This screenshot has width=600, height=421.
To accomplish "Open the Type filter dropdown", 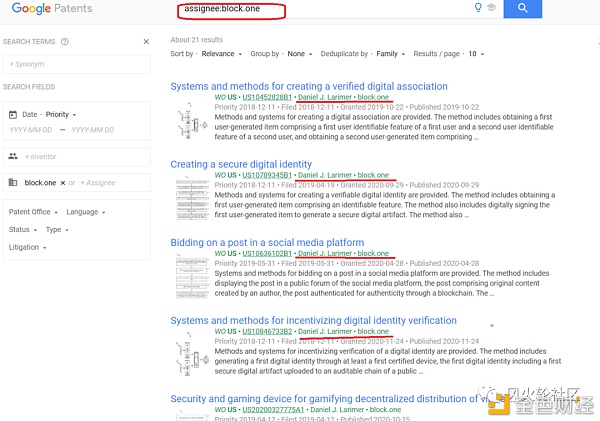I will 57,230.
